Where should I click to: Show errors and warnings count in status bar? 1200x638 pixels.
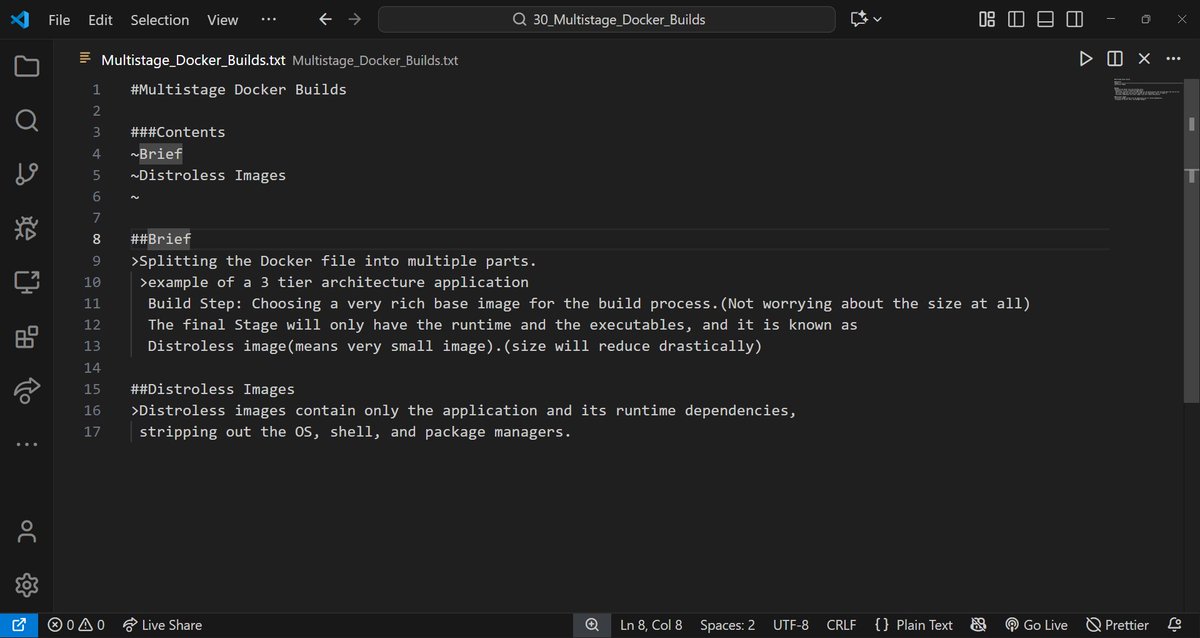click(76, 625)
